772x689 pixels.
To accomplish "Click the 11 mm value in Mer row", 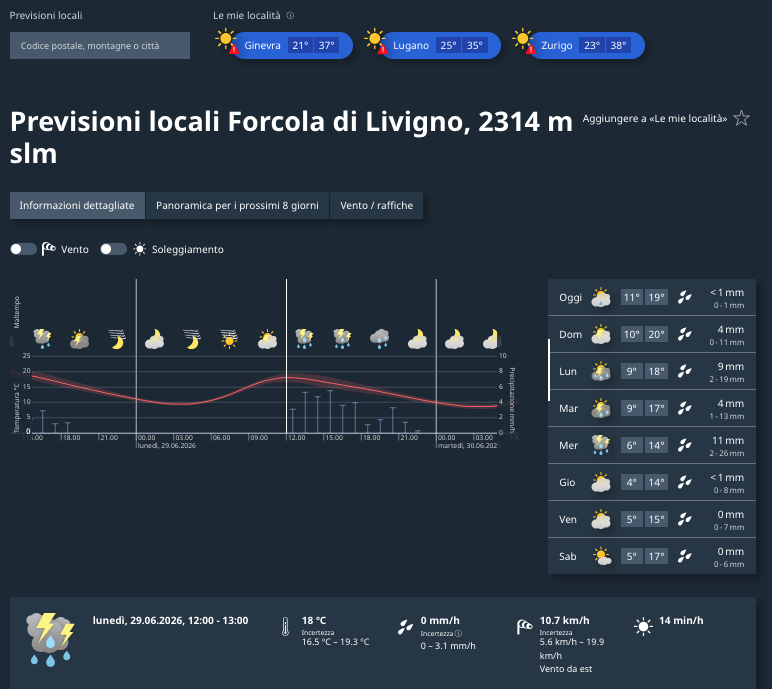I will pos(728,440).
